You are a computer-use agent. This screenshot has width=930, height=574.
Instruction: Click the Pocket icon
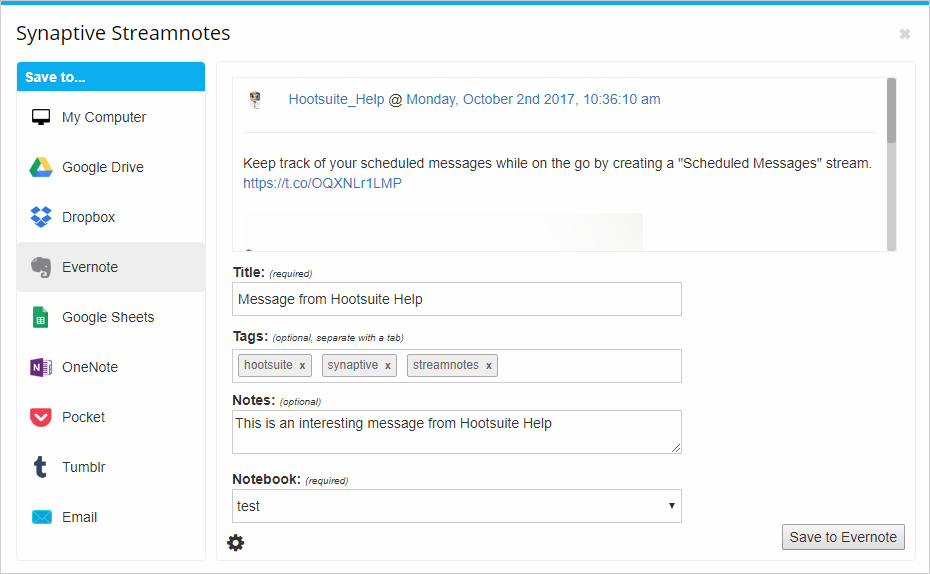click(41, 417)
